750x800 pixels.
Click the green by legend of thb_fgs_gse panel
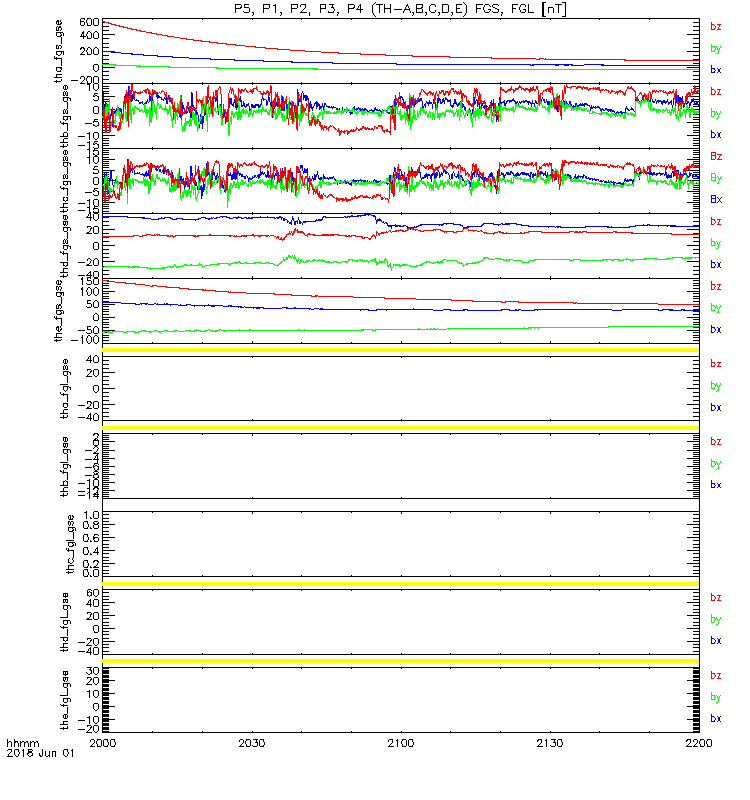click(716, 113)
